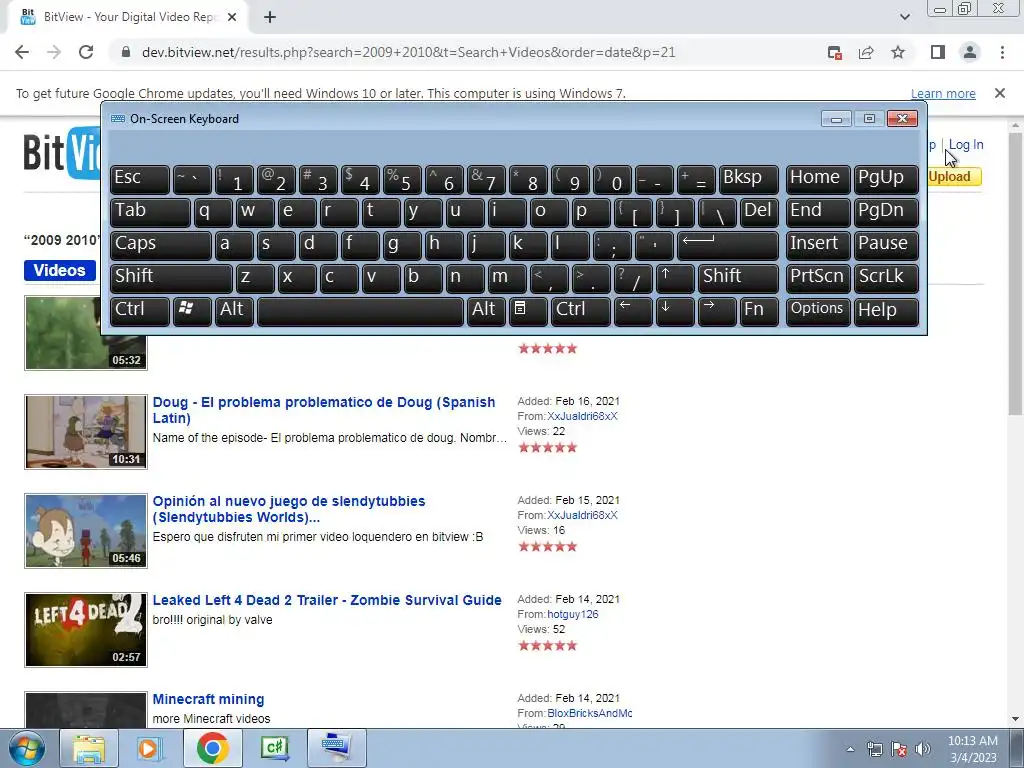Viewport: 1024px width, 768px height.
Task: Toggle the ScrLk key
Action: (886, 278)
